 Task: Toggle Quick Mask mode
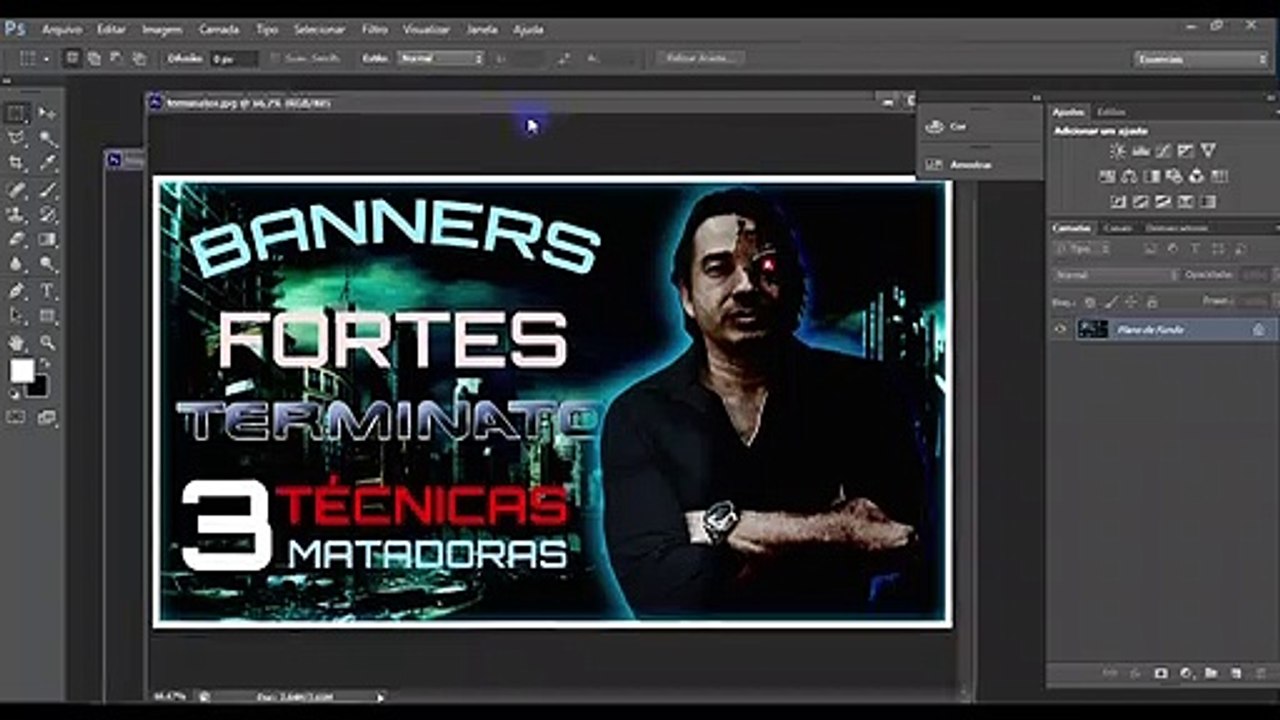[x=17, y=417]
